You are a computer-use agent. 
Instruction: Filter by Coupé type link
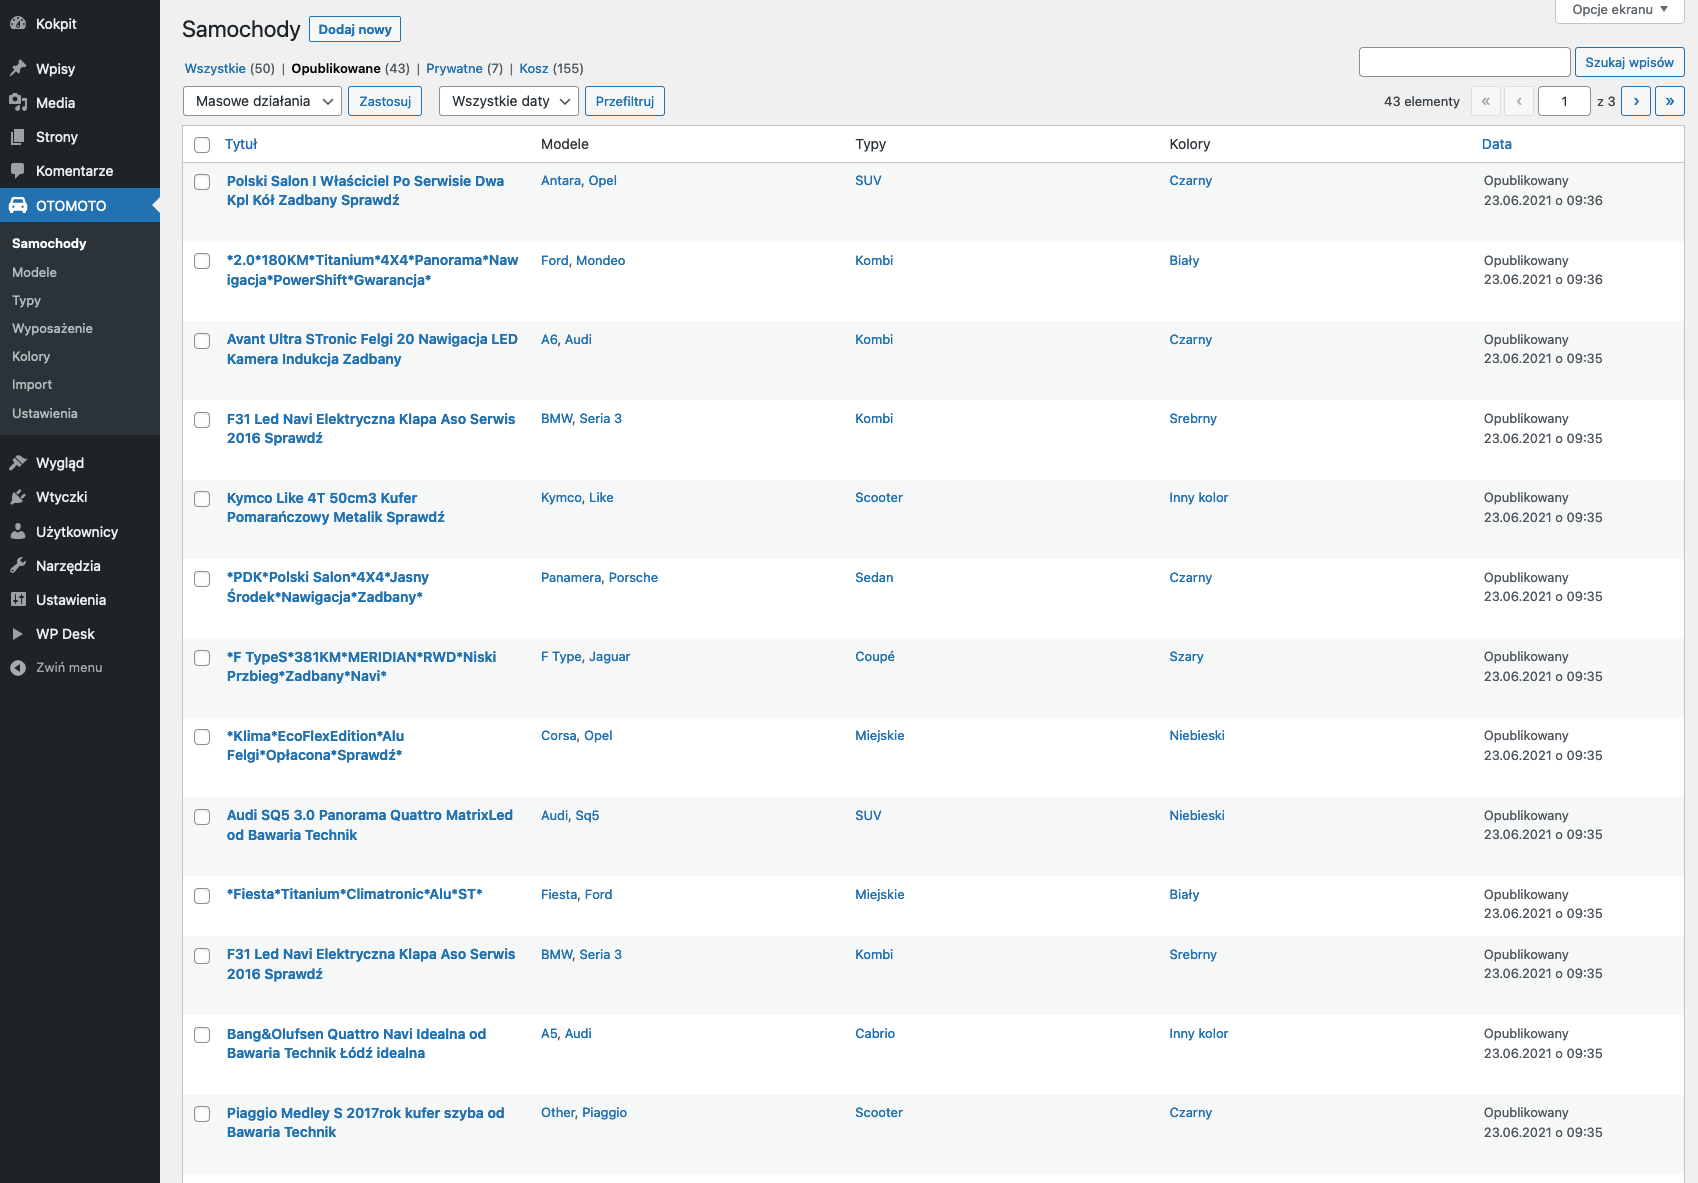click(875, 656)
